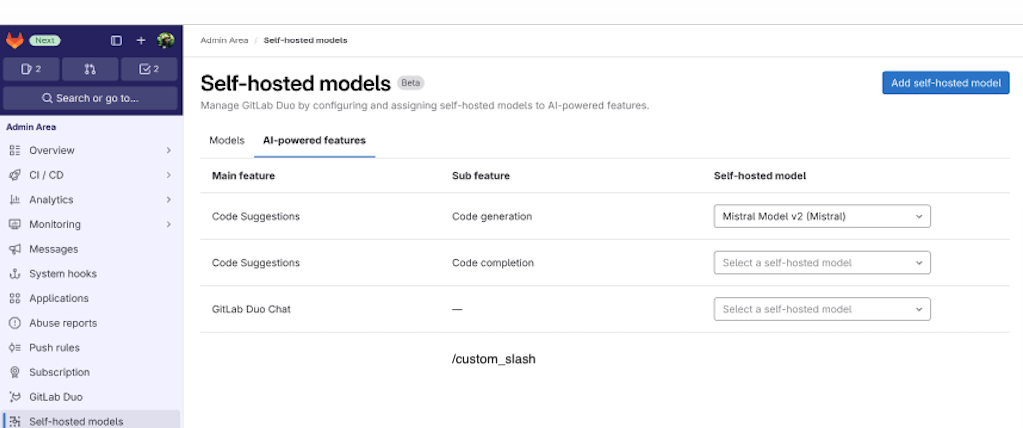The height and width of the screenshot is (428, 1023).
Task: Click Admin Area breadcrumb link
Action: click(223, 40)
